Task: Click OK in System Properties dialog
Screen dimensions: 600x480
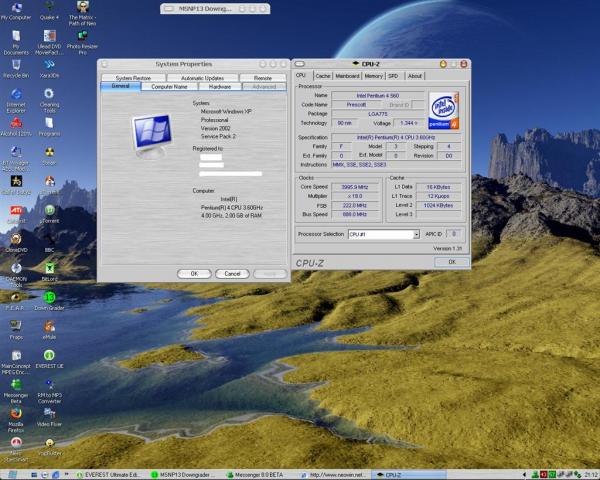Action: click(194, 274)
